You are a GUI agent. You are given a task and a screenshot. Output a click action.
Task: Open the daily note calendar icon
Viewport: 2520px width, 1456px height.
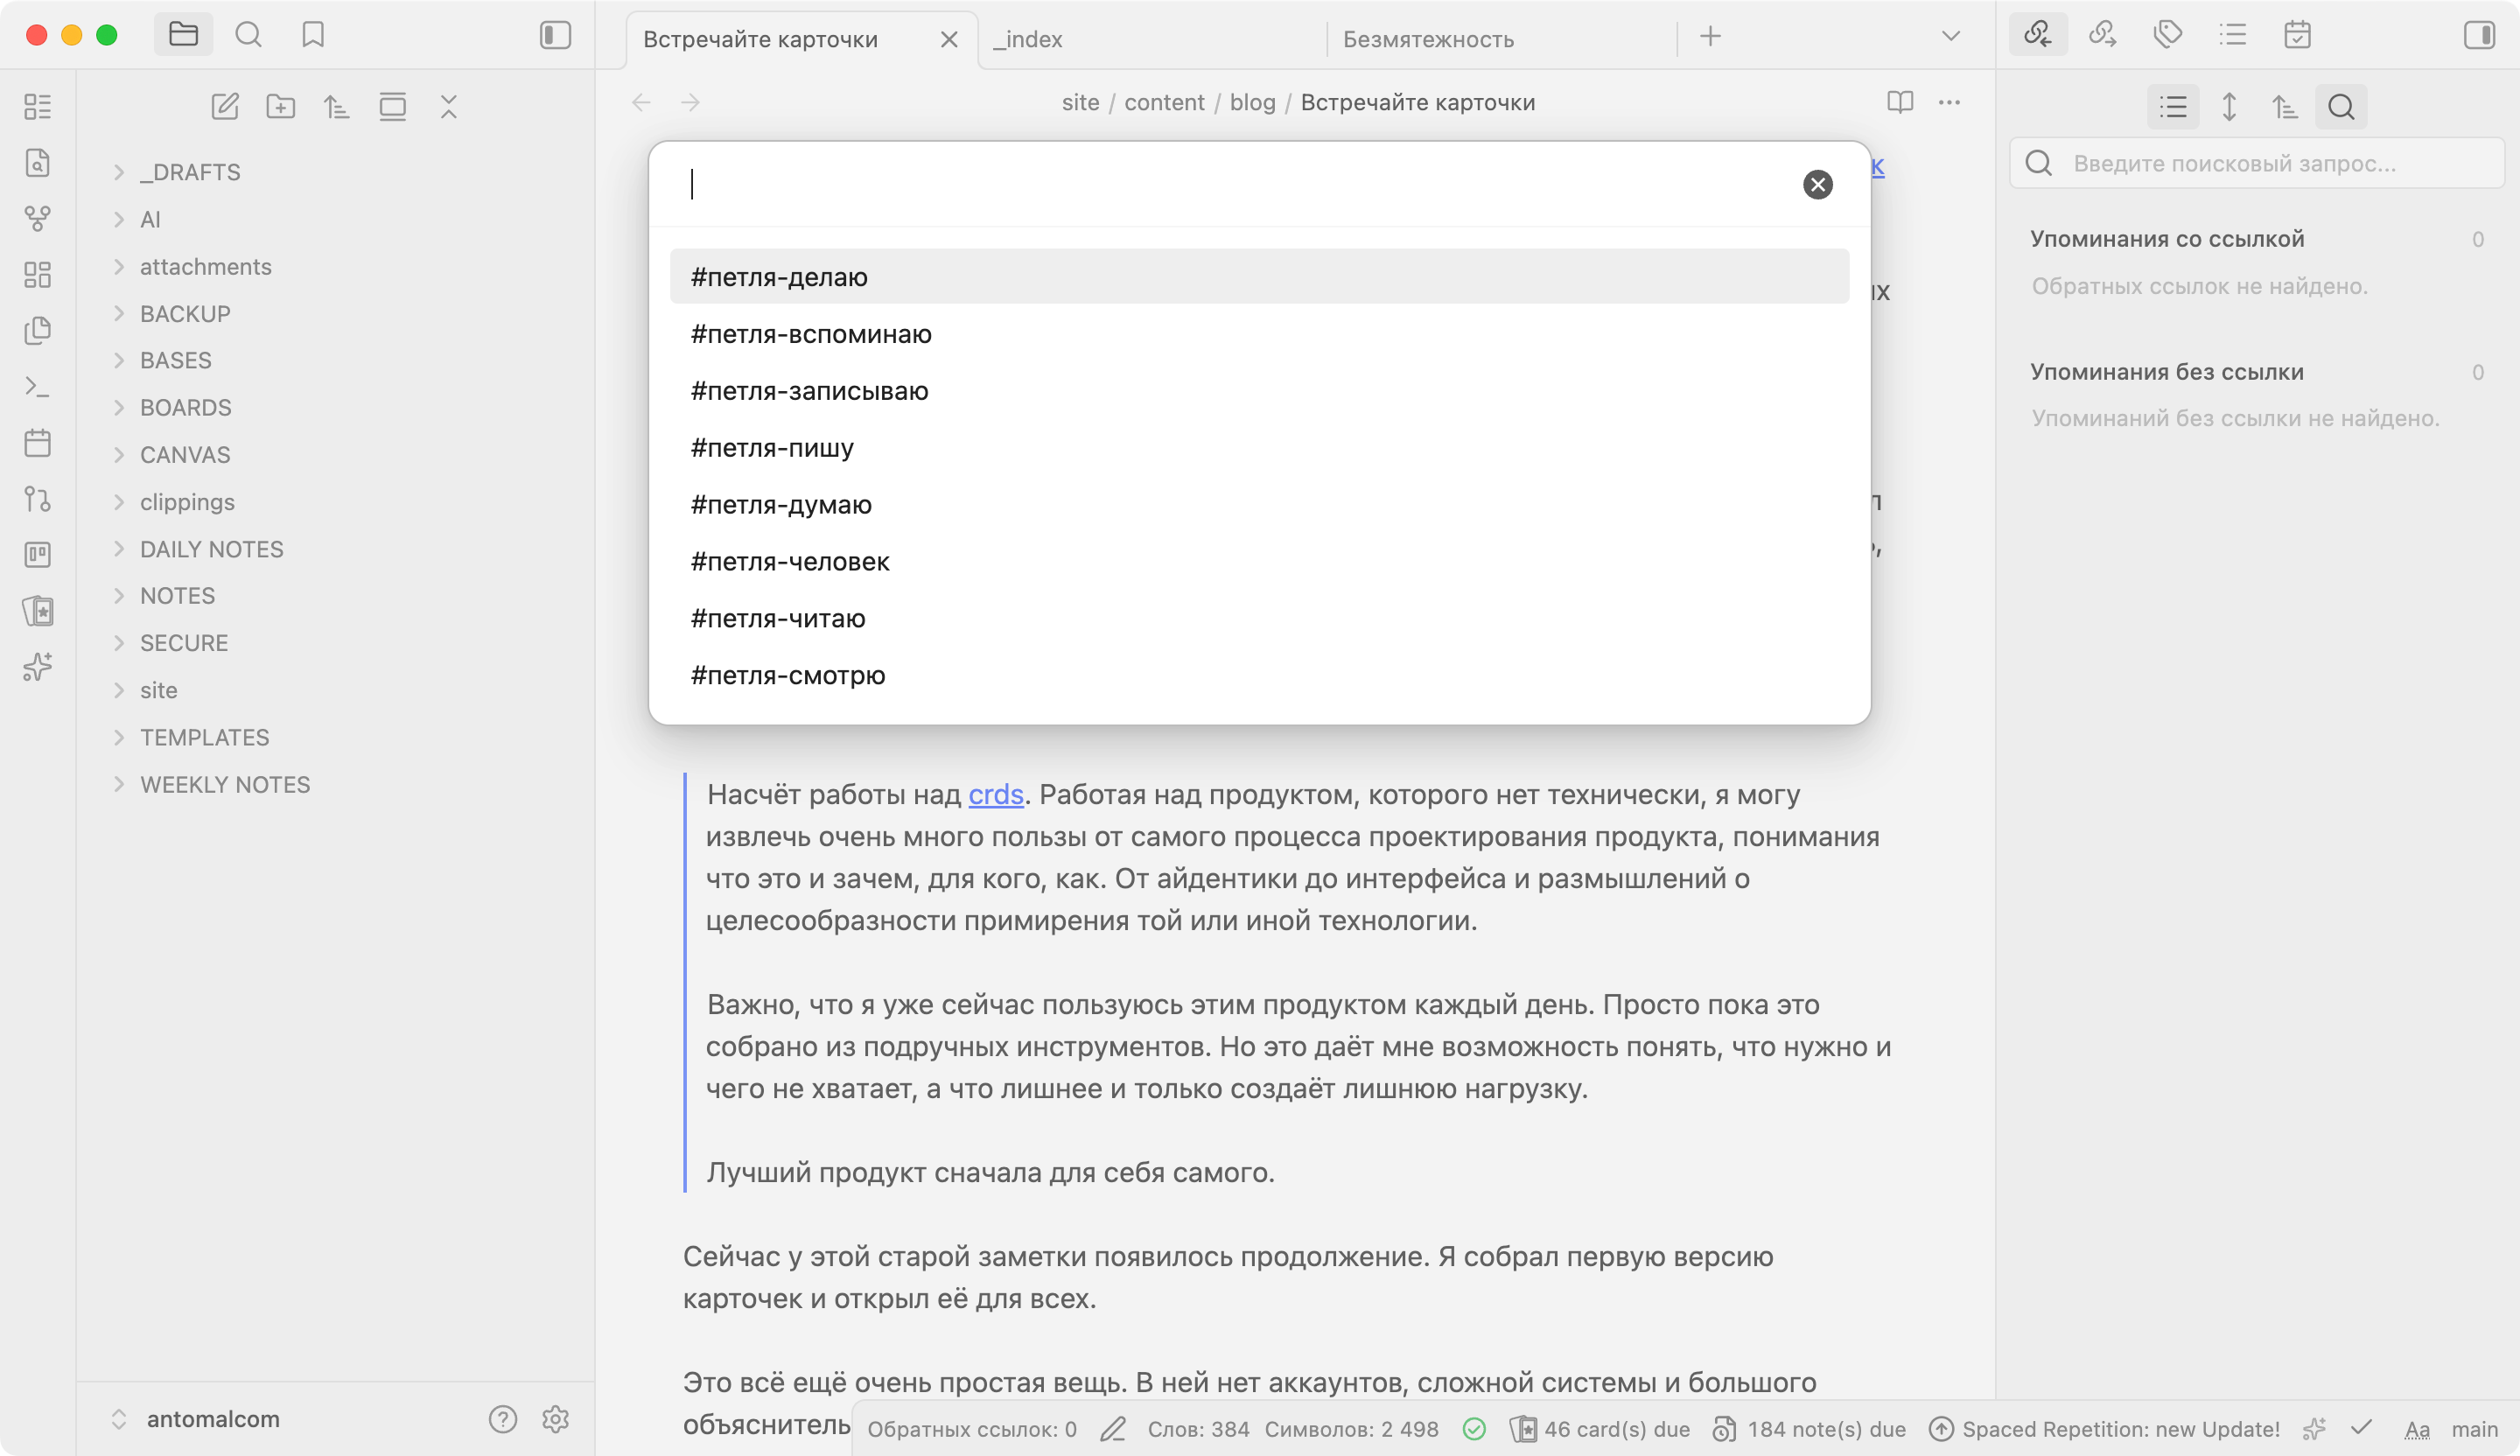37,442
